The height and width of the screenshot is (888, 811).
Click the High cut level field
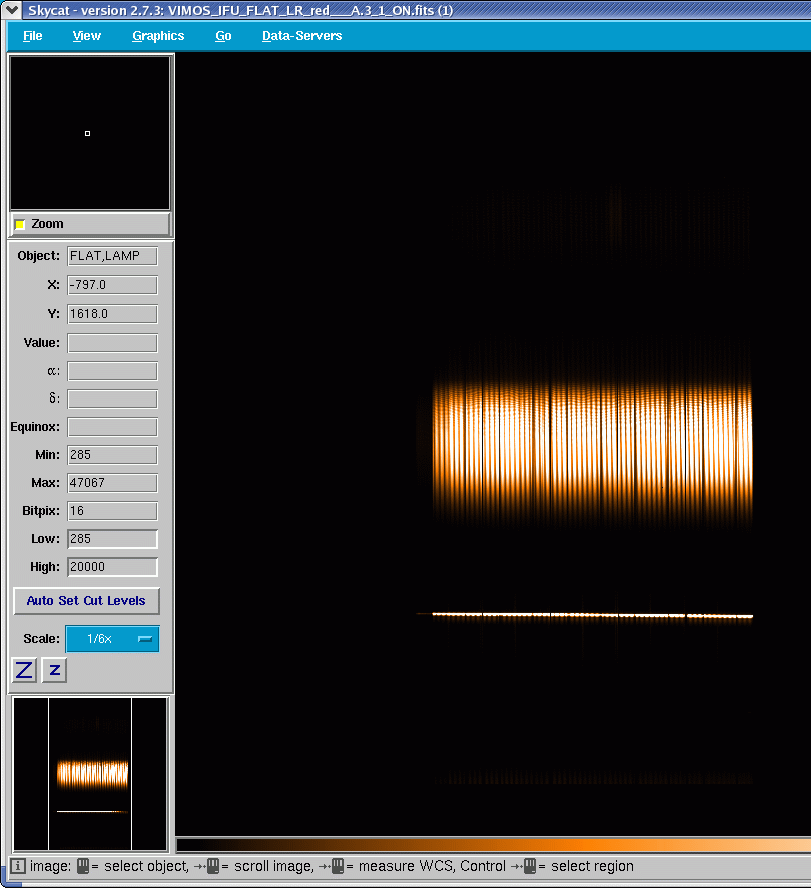112,567
